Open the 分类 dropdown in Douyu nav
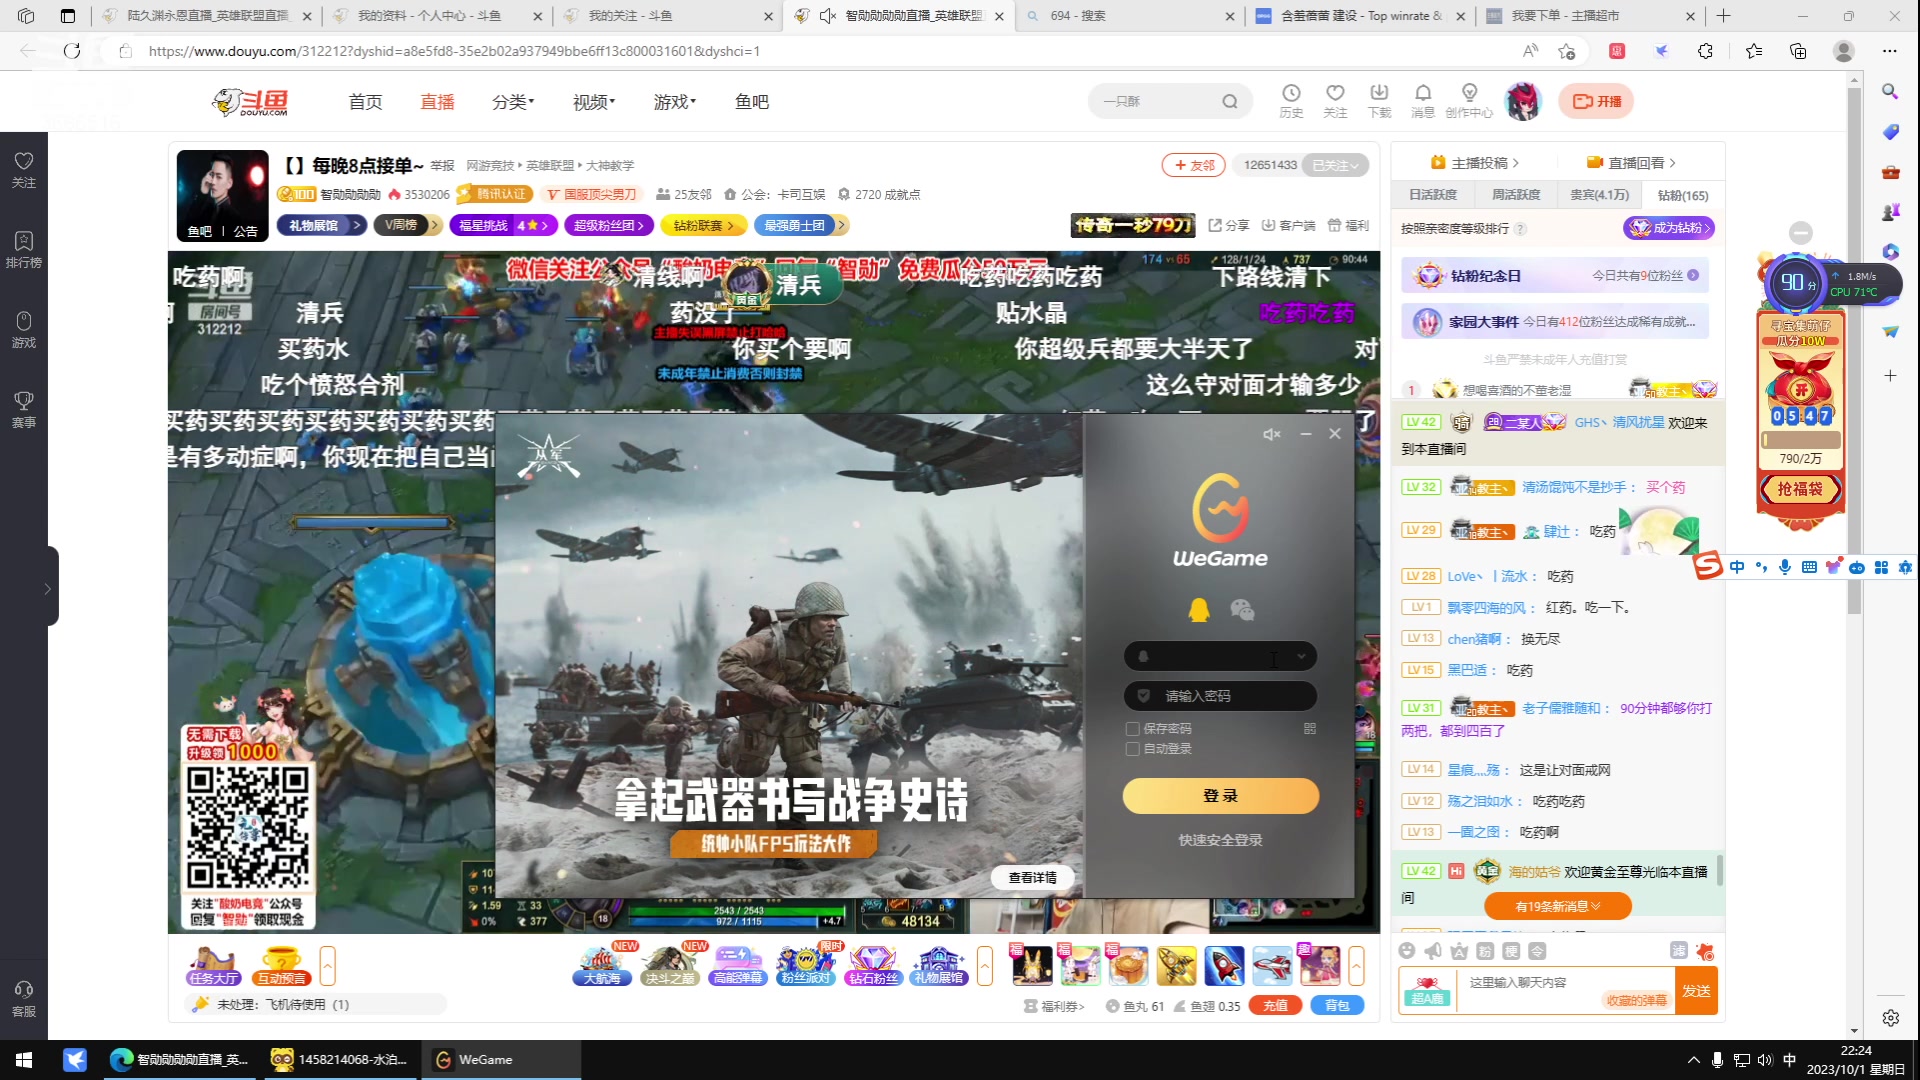The width and height of the screenshot is (1920, 1080). coord(513,102)
